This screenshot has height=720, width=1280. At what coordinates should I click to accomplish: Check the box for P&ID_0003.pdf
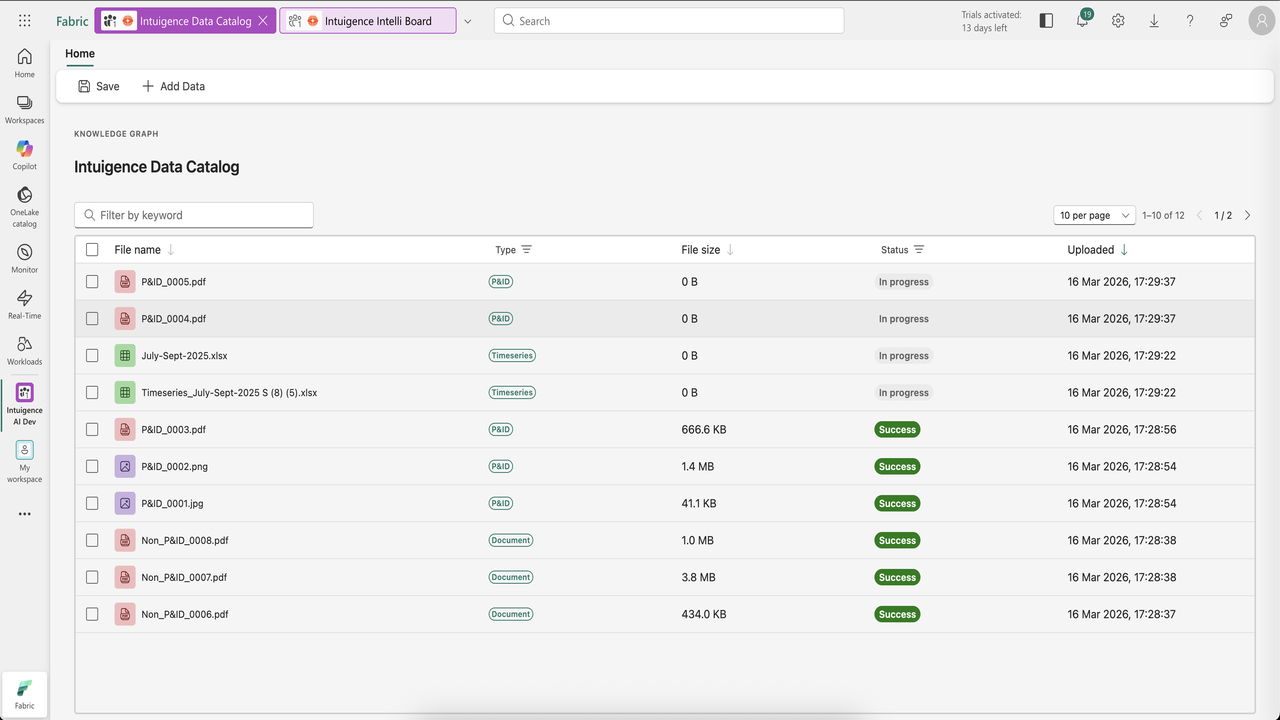click(92, 429)
